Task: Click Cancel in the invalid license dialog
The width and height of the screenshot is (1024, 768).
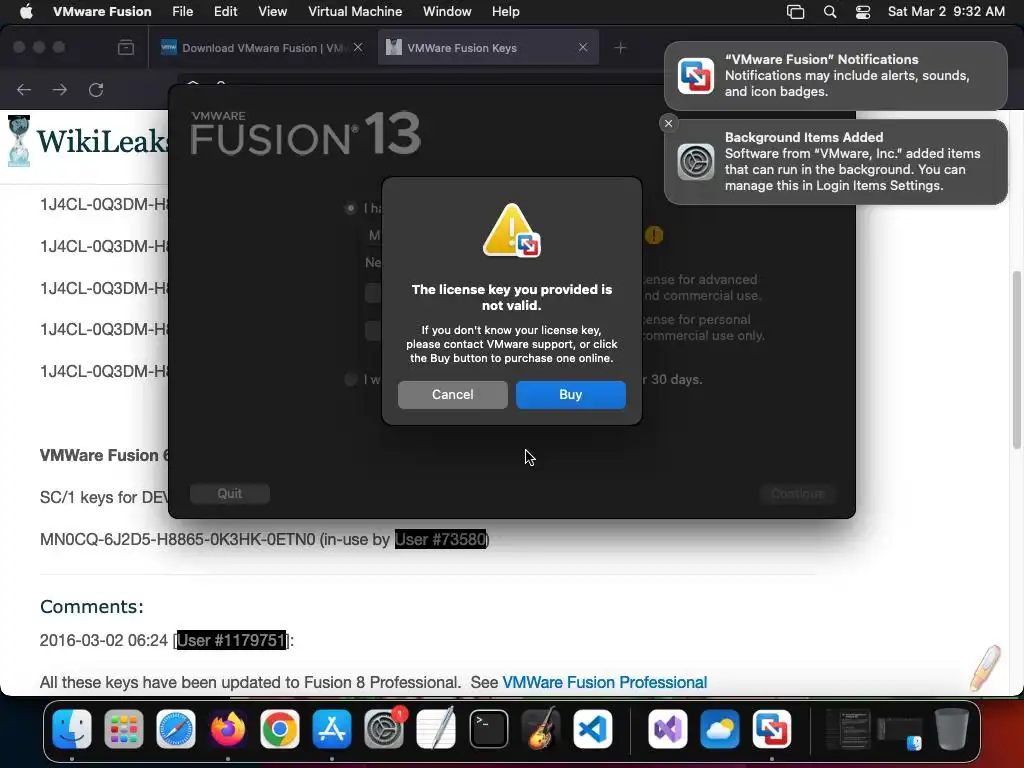Action: coord(453,394)
